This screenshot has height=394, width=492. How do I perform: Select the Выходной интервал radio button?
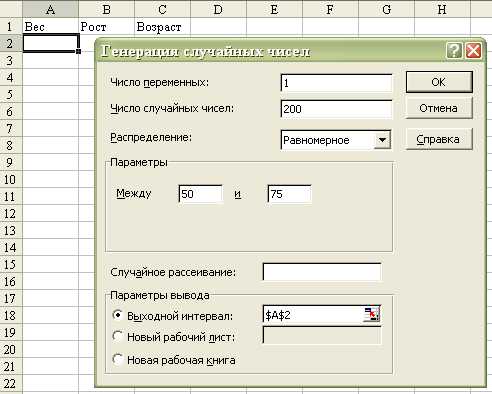click(118, 315)
